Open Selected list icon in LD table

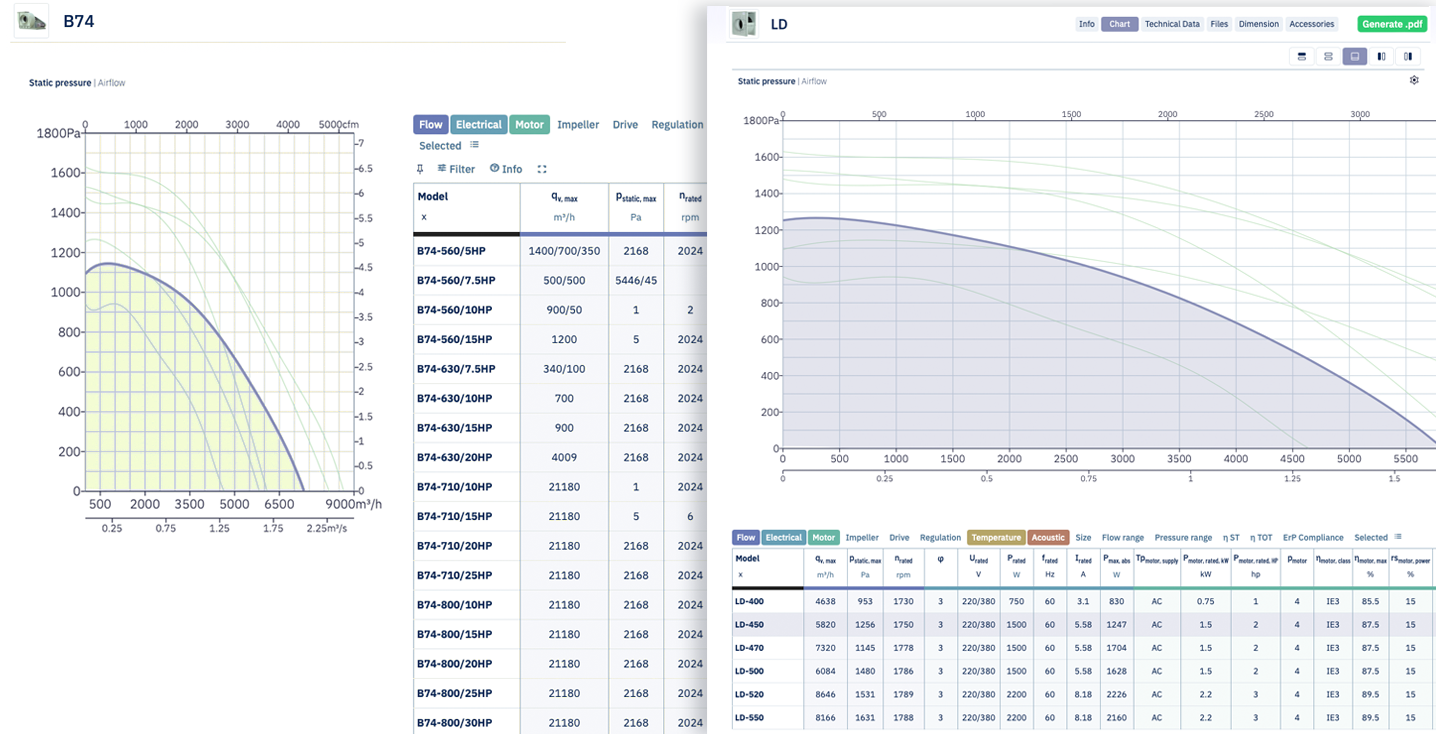coord(1398,537)
